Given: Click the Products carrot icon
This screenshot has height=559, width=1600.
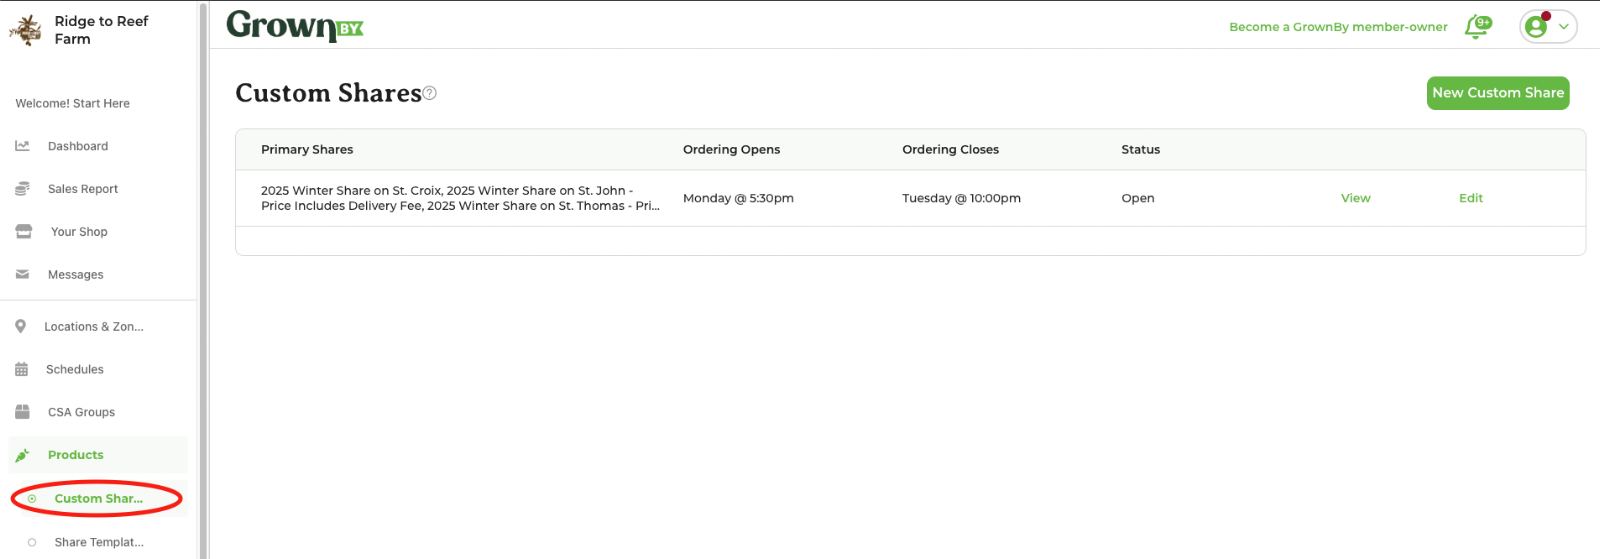Looking at the screenshot, I should coord(22,455).
